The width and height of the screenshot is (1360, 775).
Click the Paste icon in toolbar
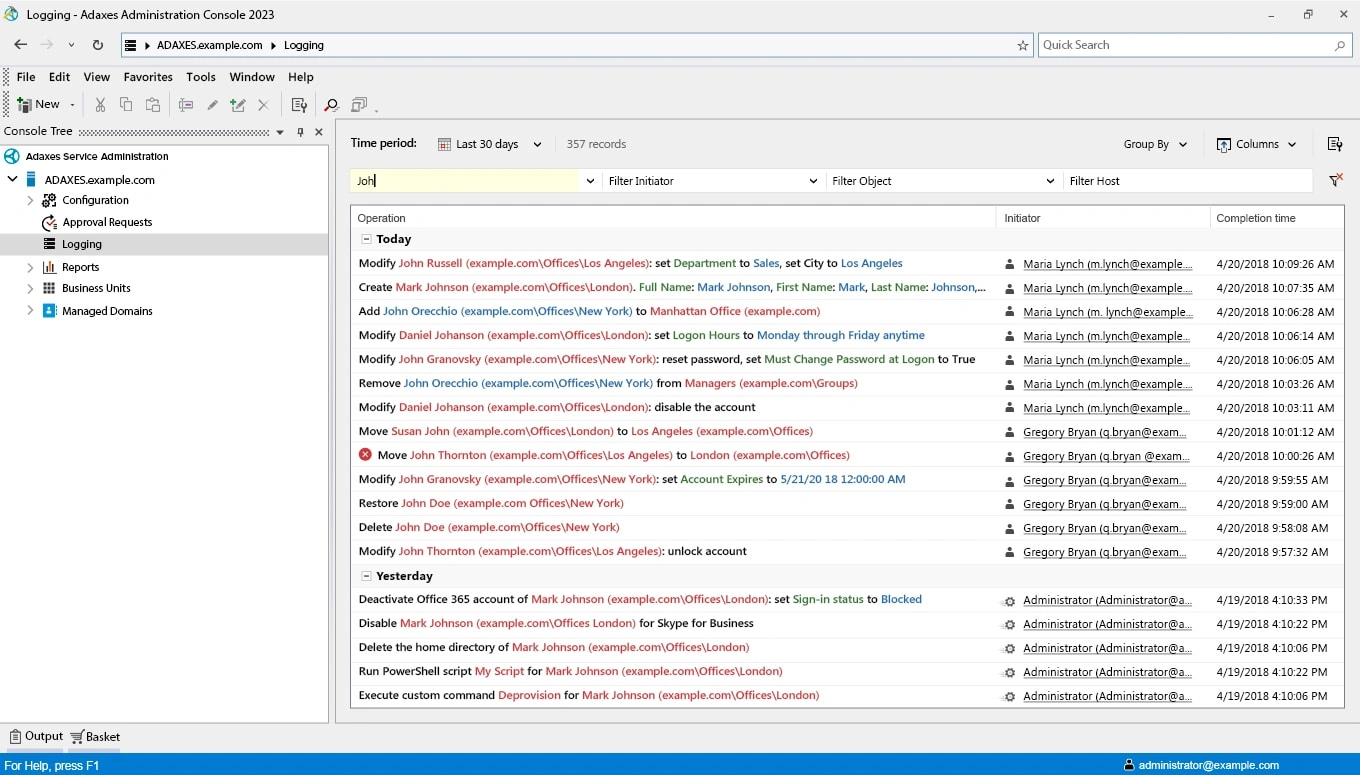[x=153, y=105]
